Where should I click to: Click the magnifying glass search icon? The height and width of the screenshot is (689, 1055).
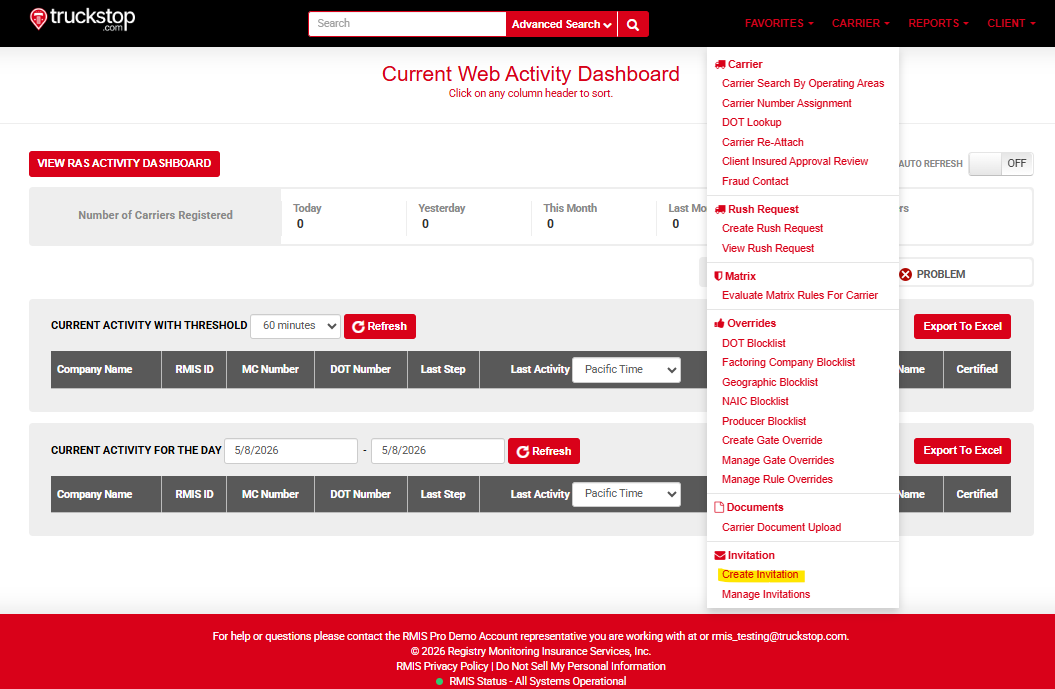point(633,24)
